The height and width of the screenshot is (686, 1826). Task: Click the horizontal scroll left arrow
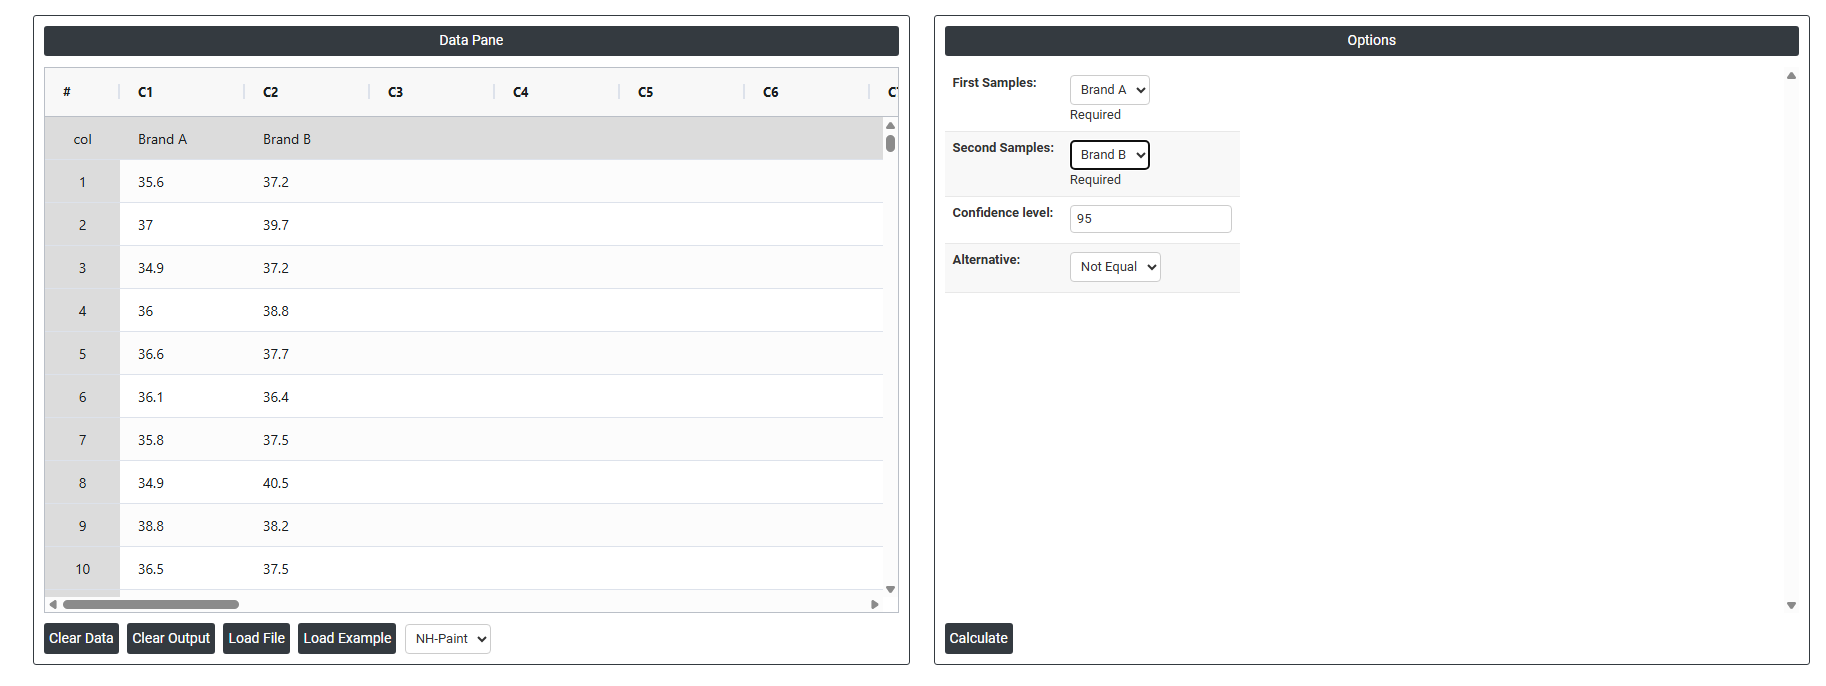pos(53,604)
